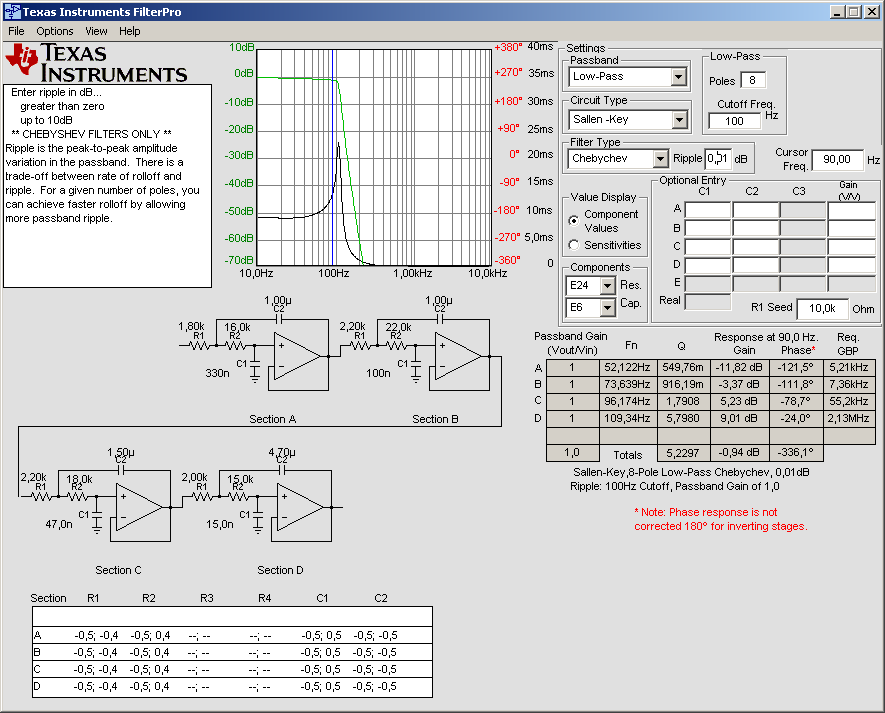Click the 22,0k R2 resistor in Section B
This screenshot has width=885, height=713.
point(396,345)
